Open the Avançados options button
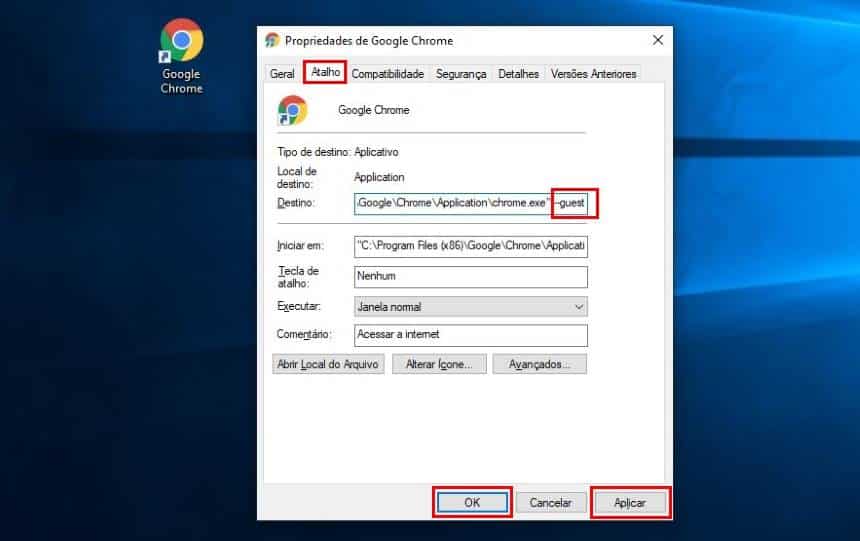Image resolution: width=860 pixels, height=541 pixels. pos(539,364)
